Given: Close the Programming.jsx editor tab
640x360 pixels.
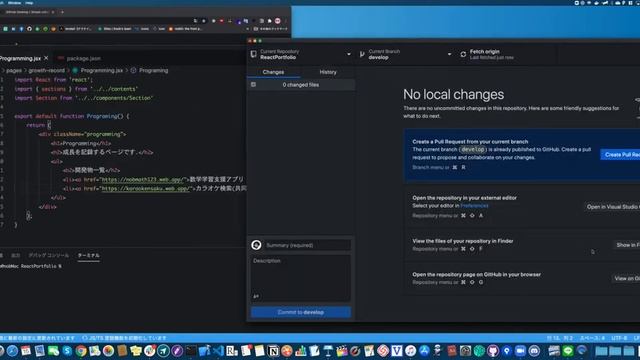Looking at the screenshot, I should pos(46,58).
